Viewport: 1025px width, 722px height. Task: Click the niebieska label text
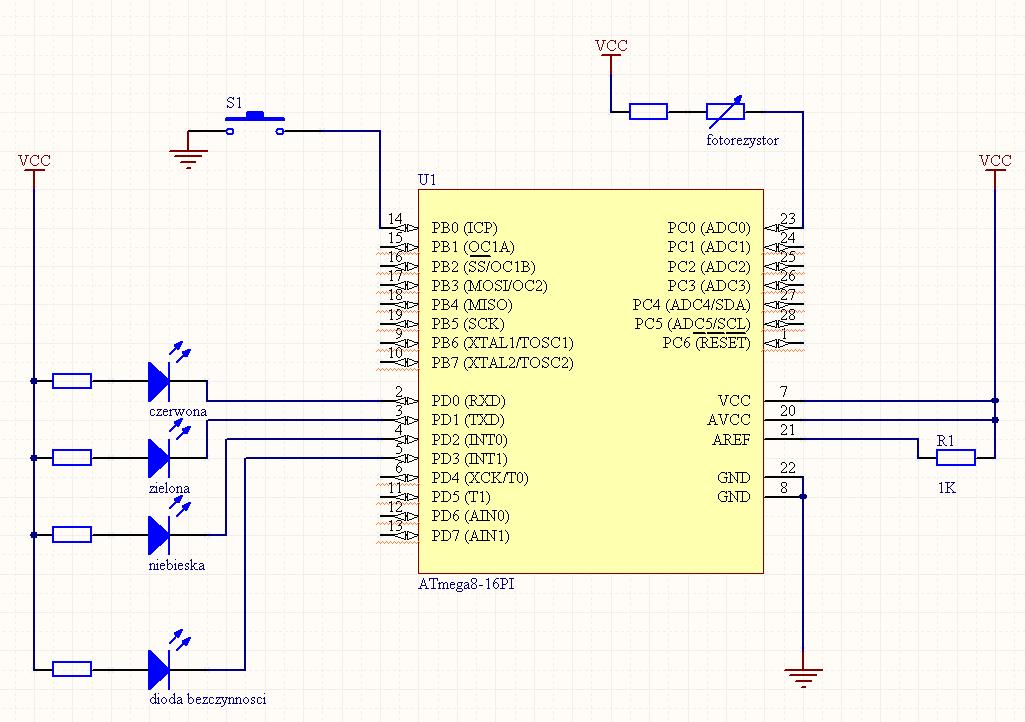click(x=176, y=565)
